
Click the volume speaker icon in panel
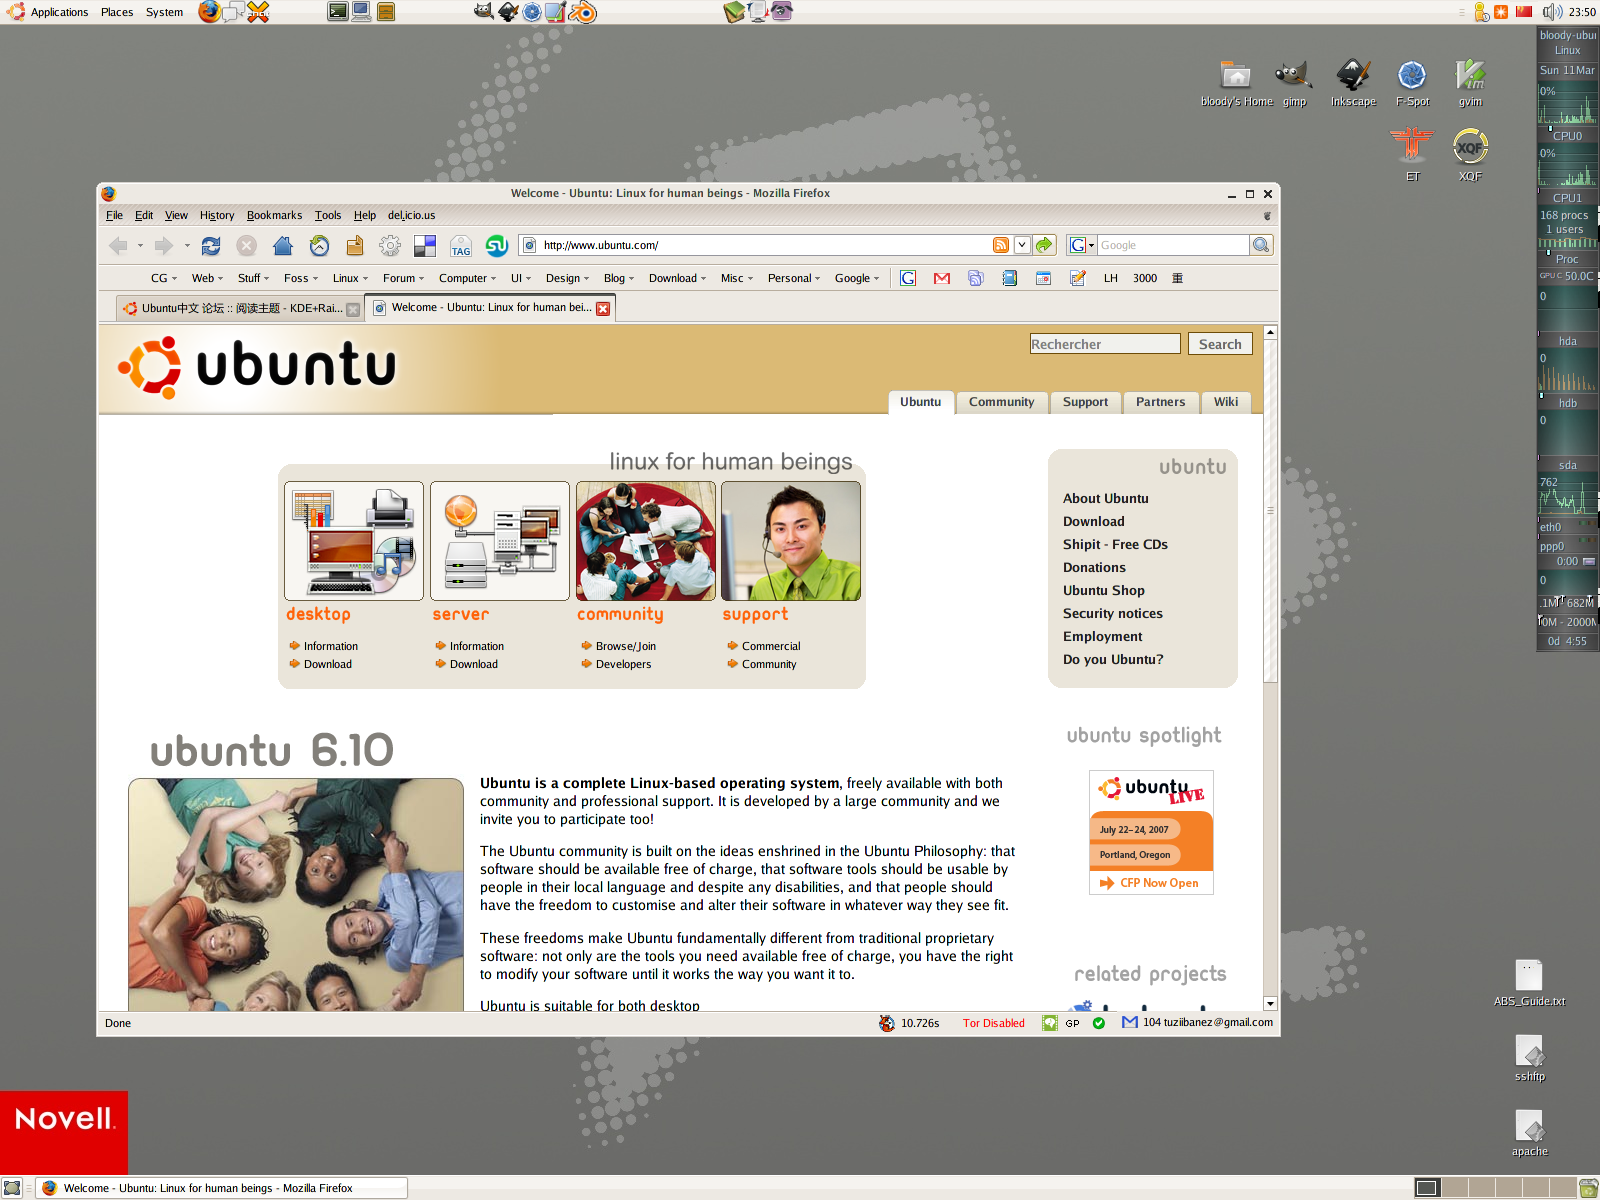click(x=1552, y=12)
